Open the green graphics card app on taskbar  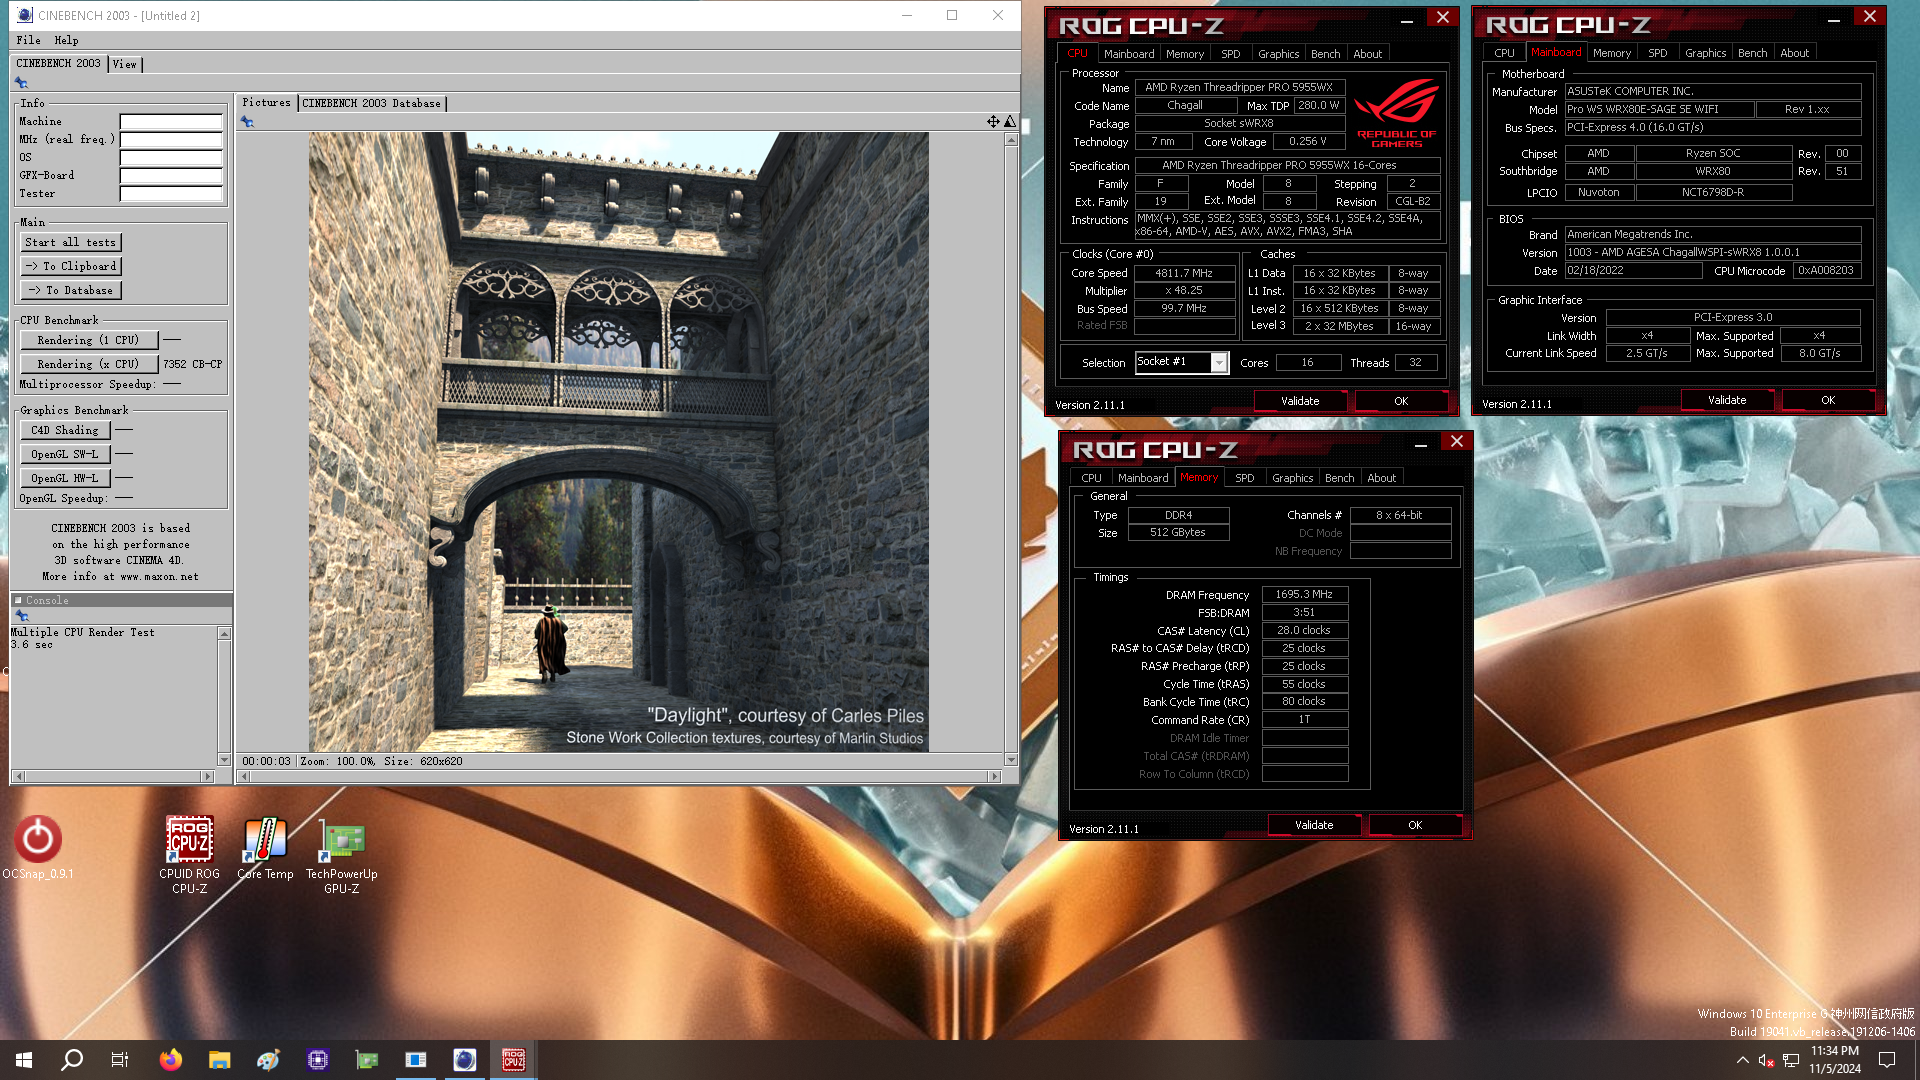pyautogui.click(x=367, y=1060)
